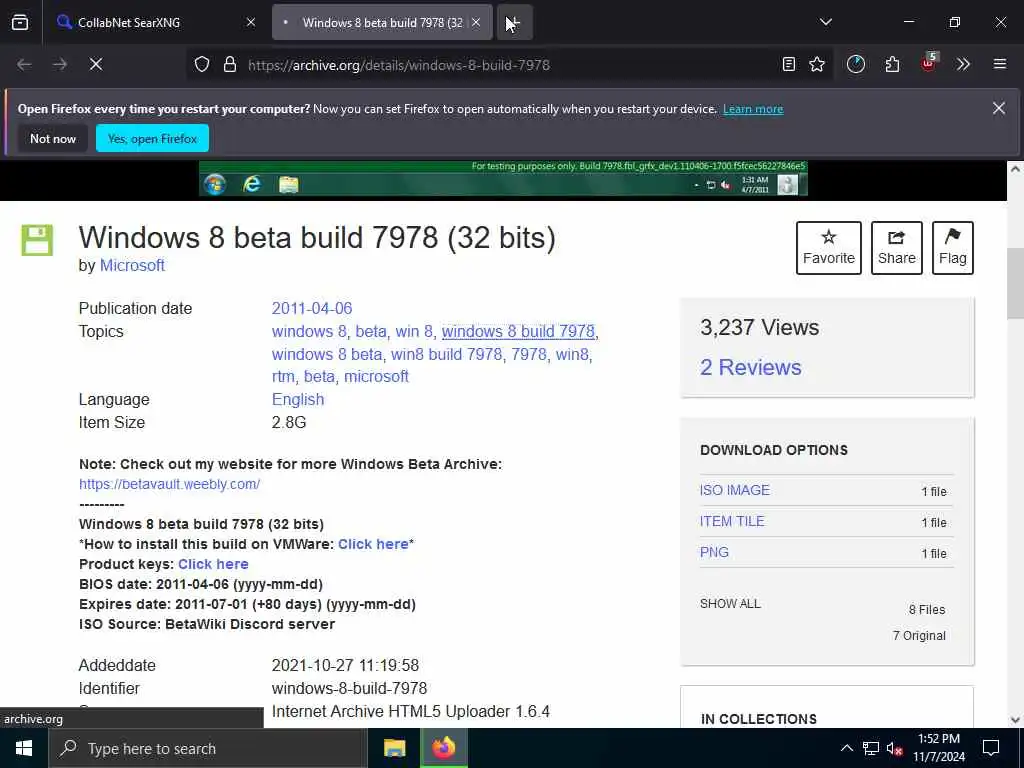1024x768 pixels.
Task: Share this archive item
Action: tap(897, 248)
